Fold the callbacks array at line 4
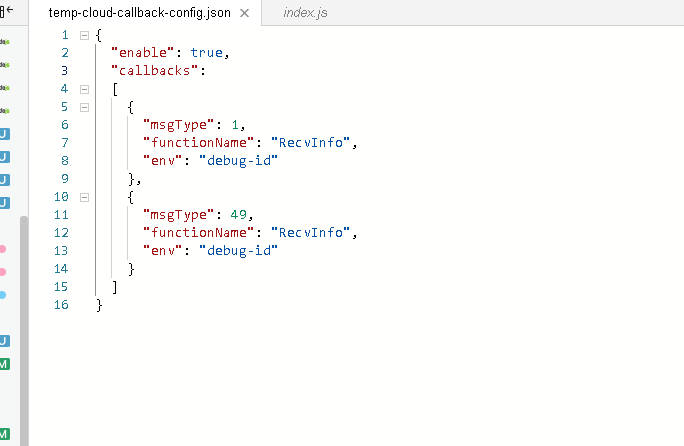 (84, 89)
